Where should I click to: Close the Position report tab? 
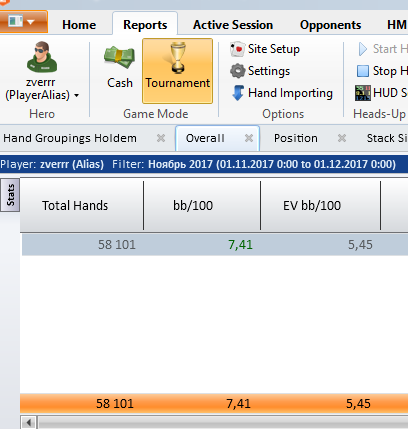click(342, 138)
